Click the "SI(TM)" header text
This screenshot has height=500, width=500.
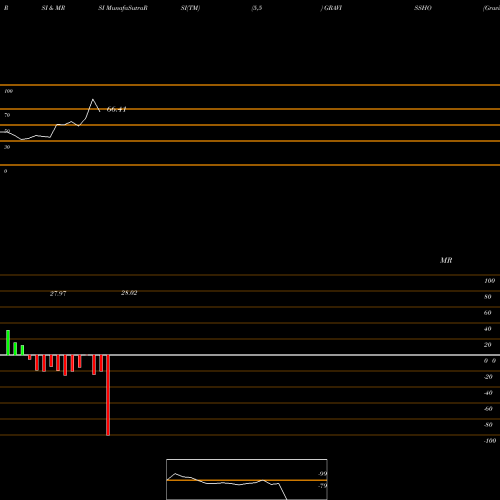[190, 8]
